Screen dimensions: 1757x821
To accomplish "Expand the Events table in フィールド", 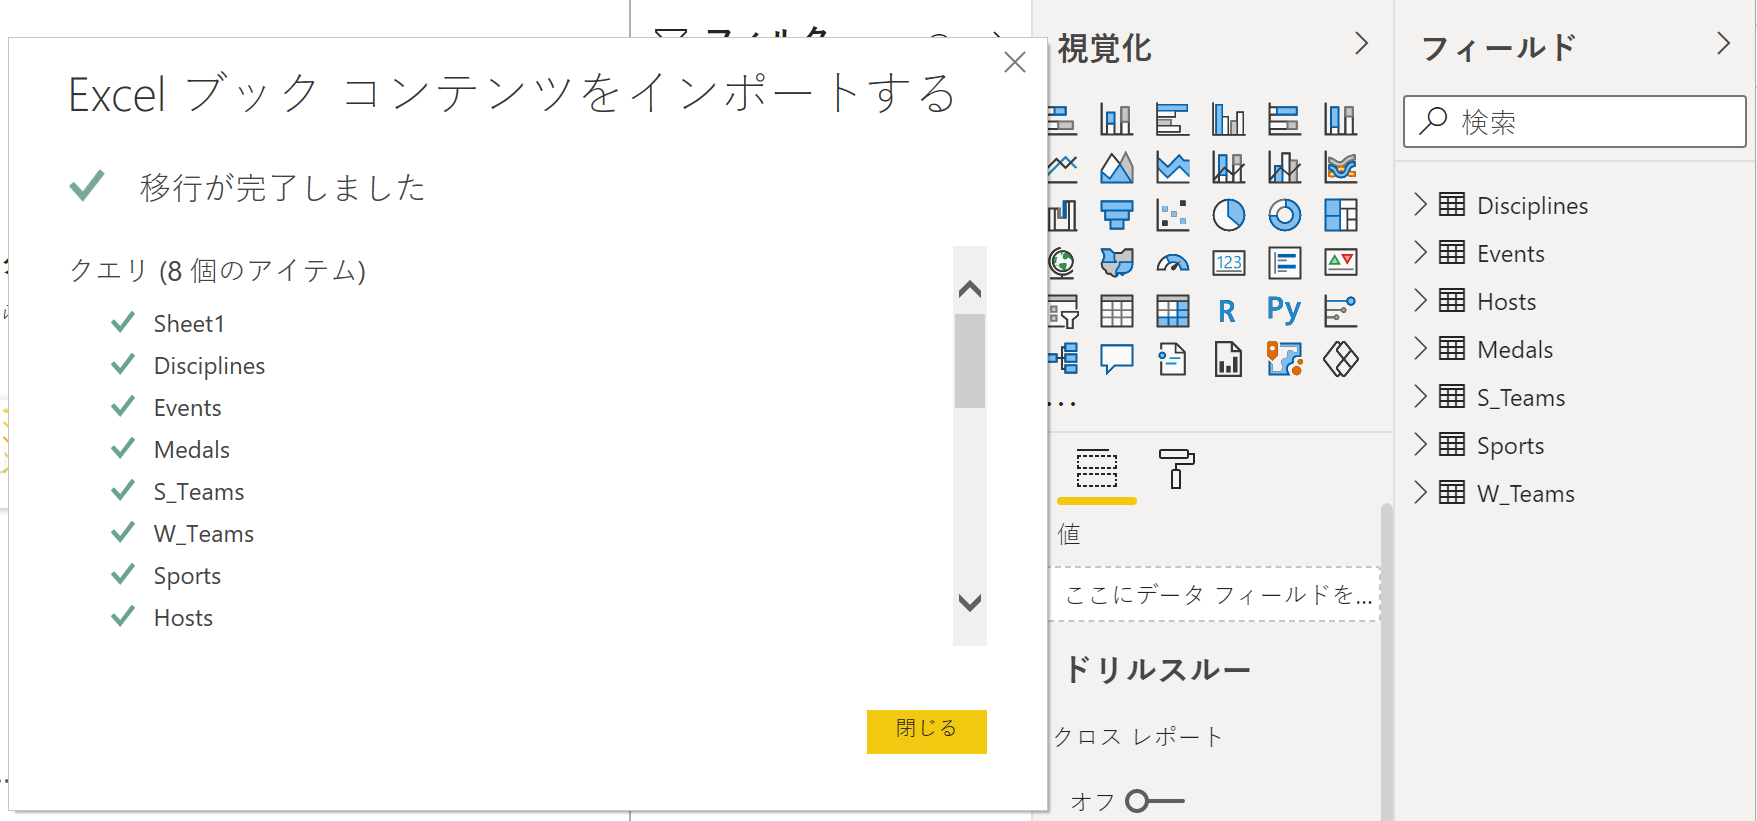I will click(x=1420, y=253).
